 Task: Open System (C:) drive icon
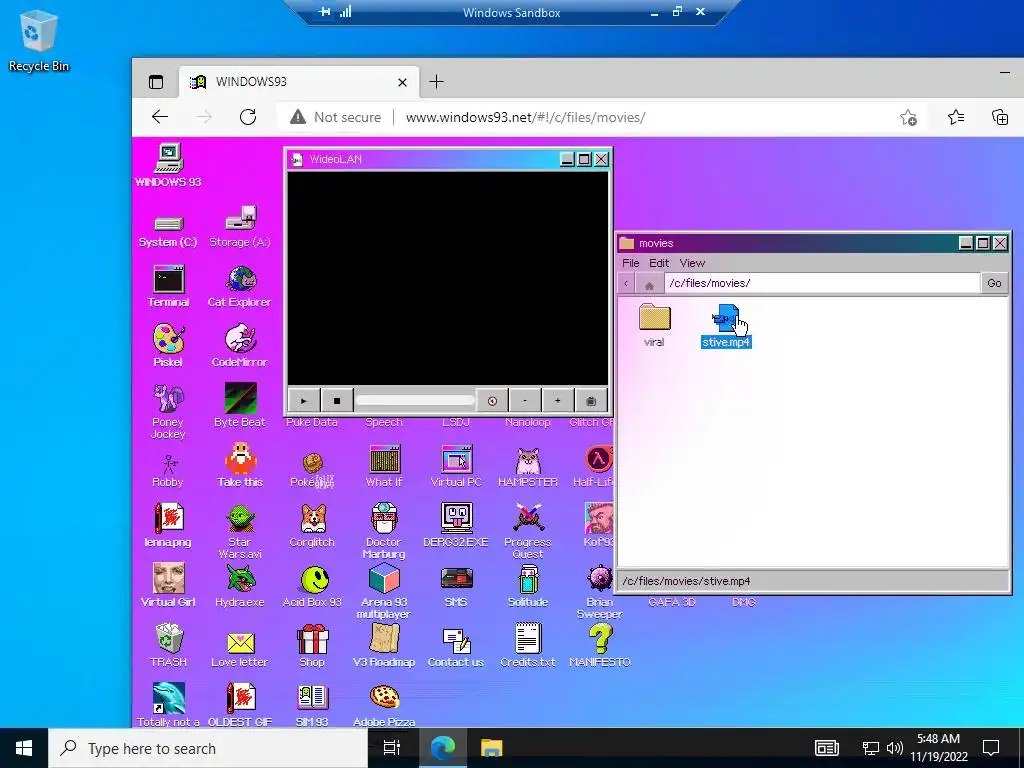(168, 224)
